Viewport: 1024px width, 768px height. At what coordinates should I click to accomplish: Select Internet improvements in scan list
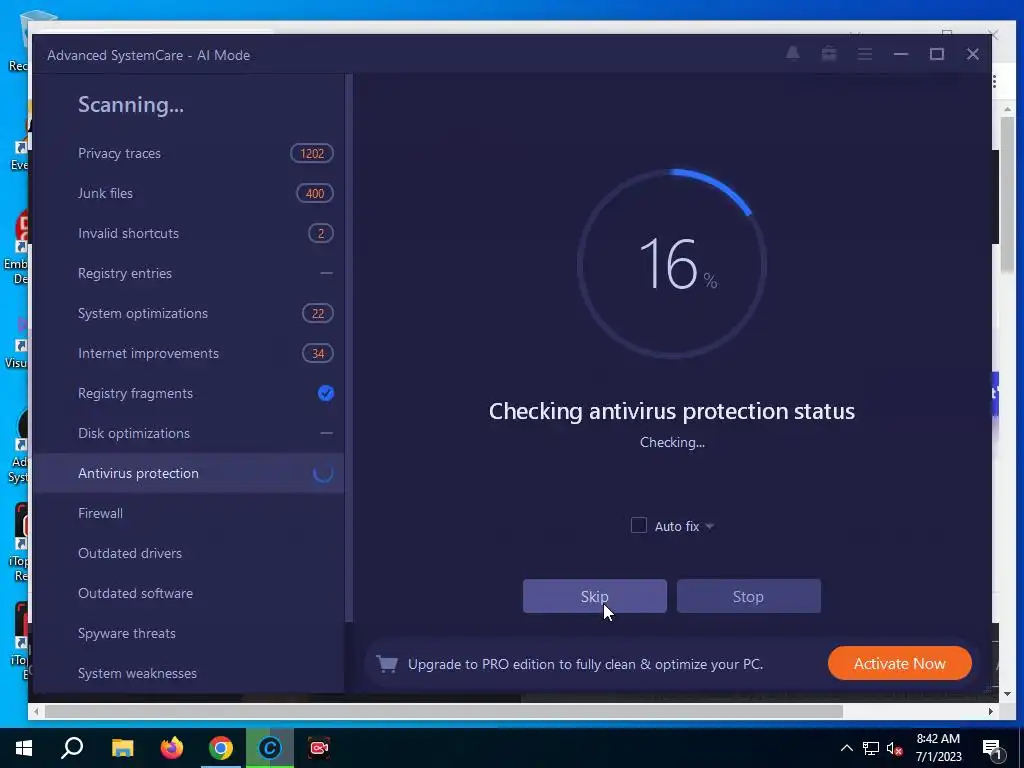pos(189,353)
